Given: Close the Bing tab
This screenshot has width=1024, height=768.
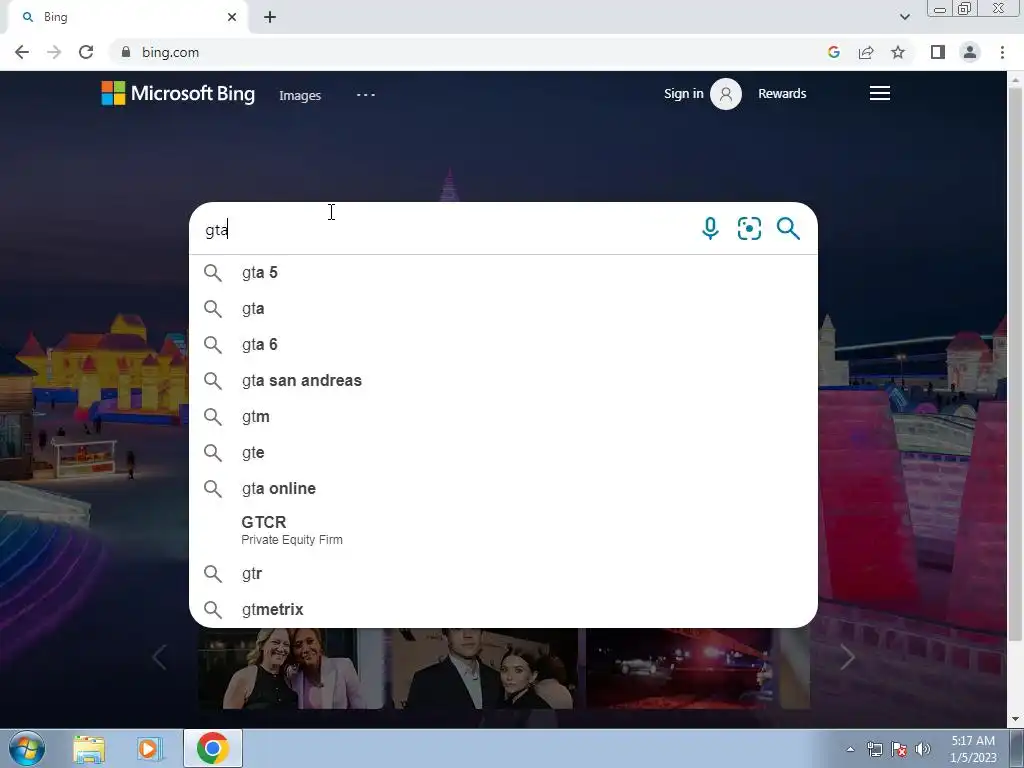Looking at the screenshot, I should (x=232, y=17).
